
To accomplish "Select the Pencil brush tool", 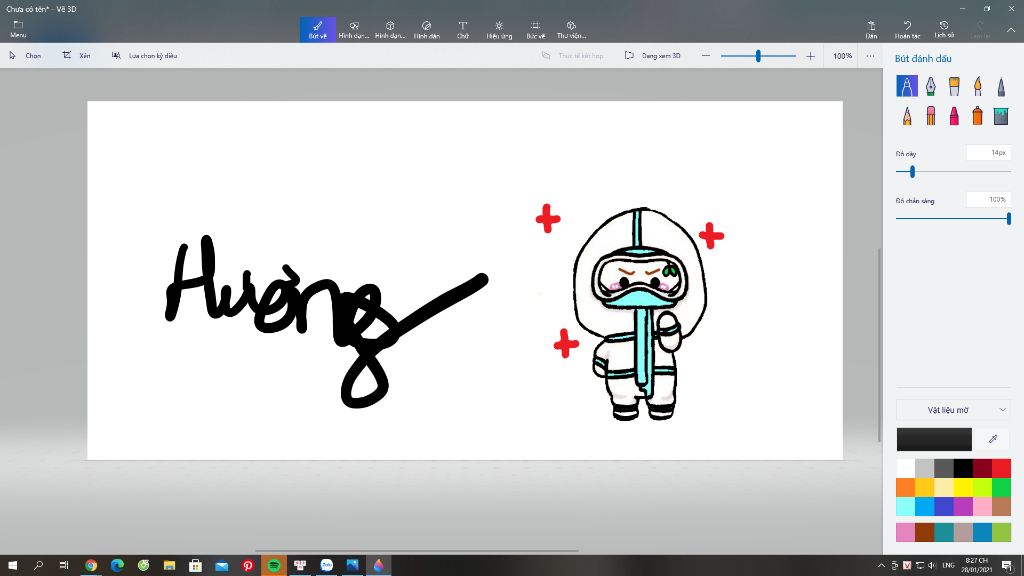I will tap(906, 116).
